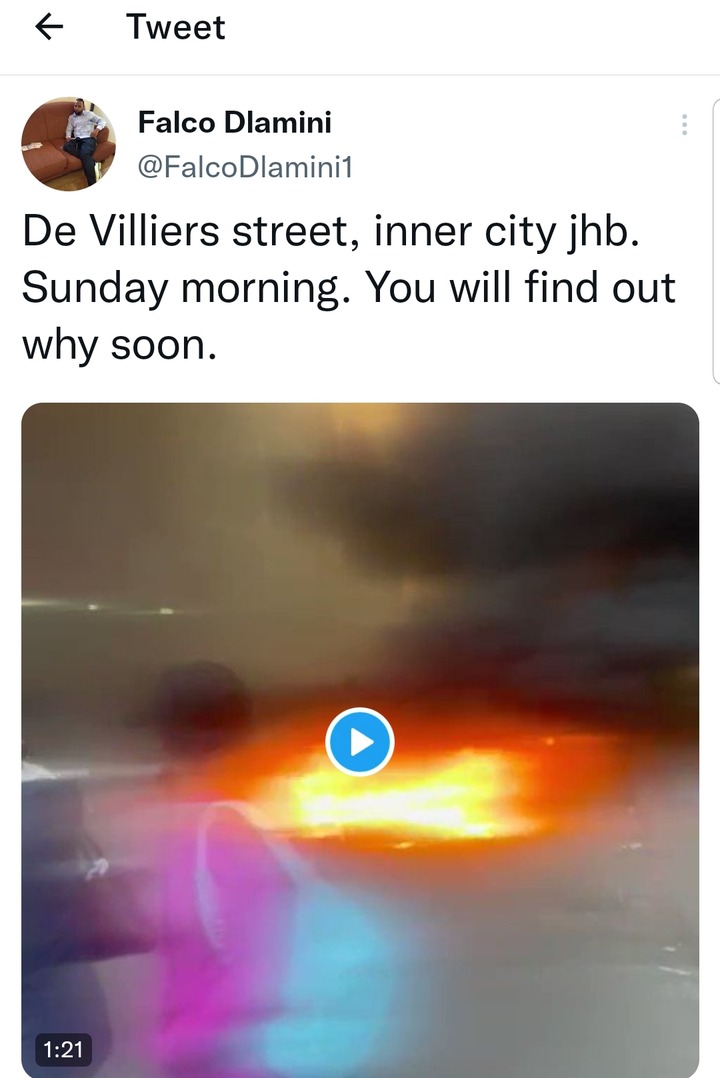Image resolution: width=720 pixels, height=1078 pixels.
Task: Select the partially visible panel on the right edge
Action: 716,241
